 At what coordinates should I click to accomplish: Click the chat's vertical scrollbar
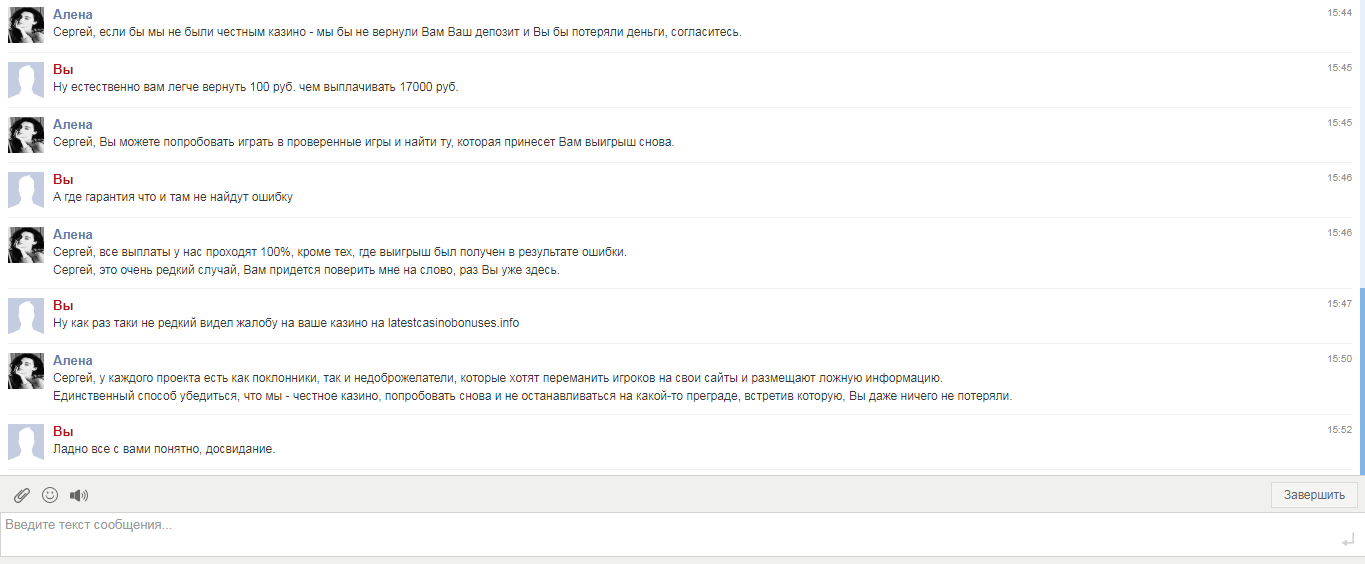(x=1361, y=380)
